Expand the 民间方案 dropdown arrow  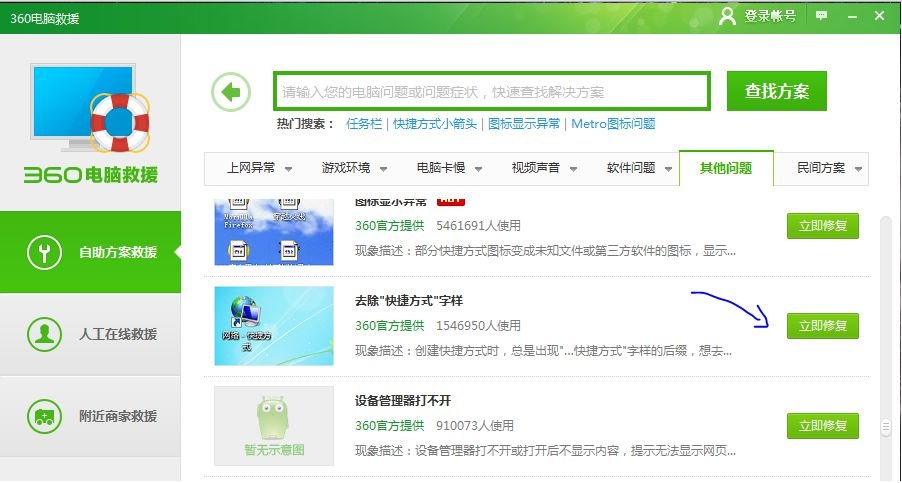tap(858, 170)
